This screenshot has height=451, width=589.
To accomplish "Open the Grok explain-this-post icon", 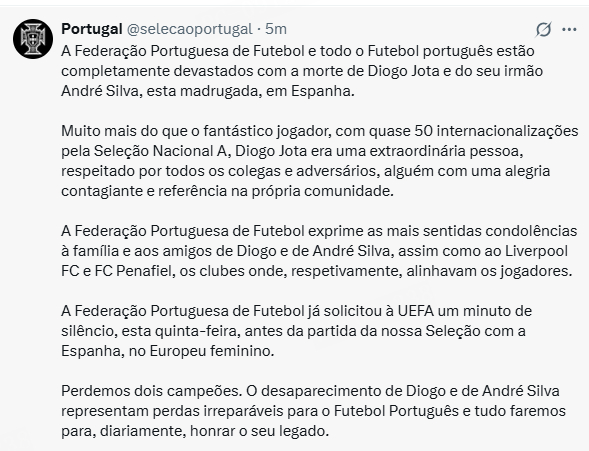I will point(544,30).
